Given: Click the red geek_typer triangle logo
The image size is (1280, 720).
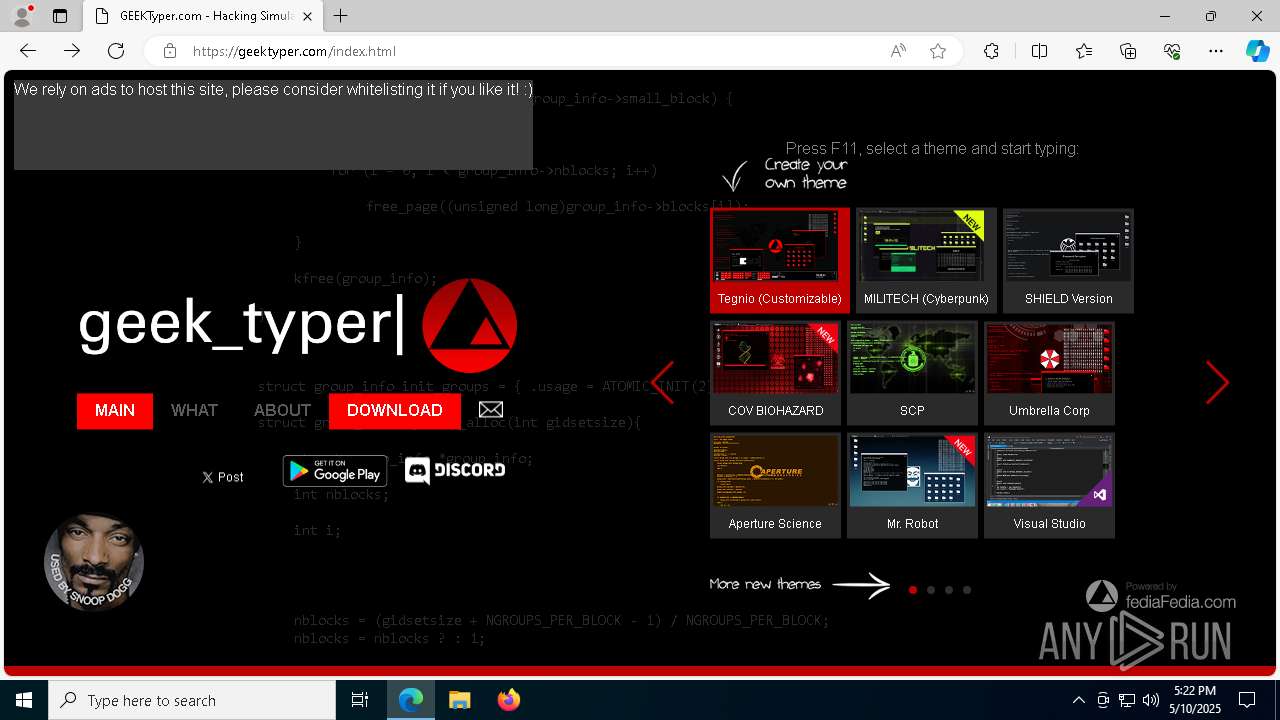Looking at the screenshot, I should pyautogui.click(x=469, y=326).
